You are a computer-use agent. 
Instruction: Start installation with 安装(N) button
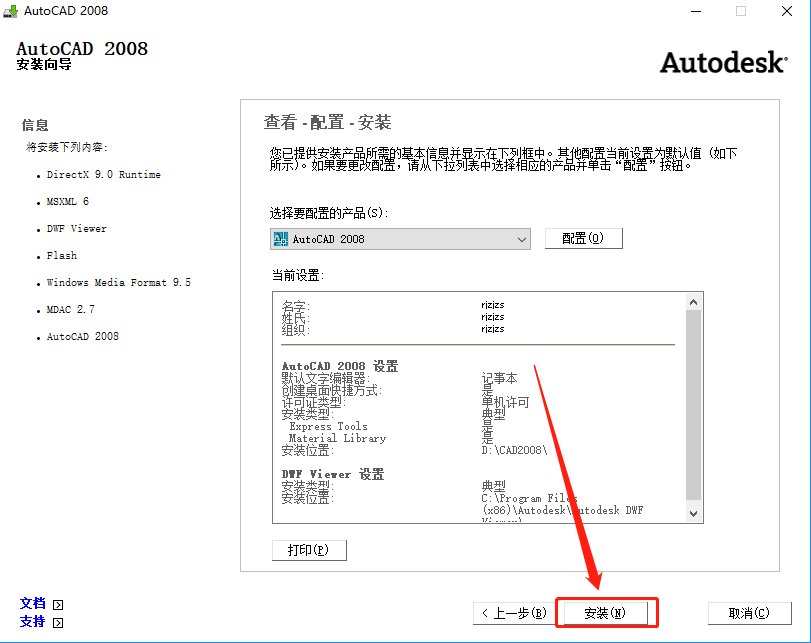pyautogui.click(x=605, y=613)
